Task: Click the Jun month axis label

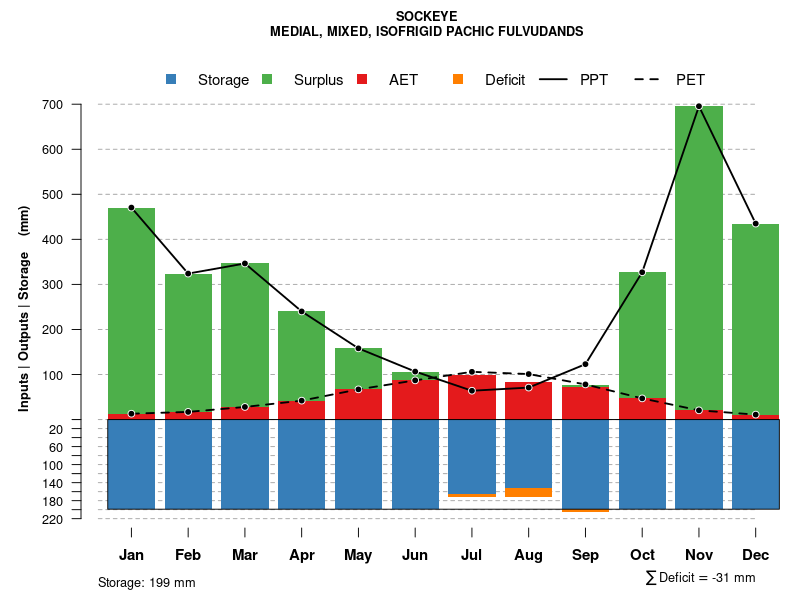Action: pos(415,555)
